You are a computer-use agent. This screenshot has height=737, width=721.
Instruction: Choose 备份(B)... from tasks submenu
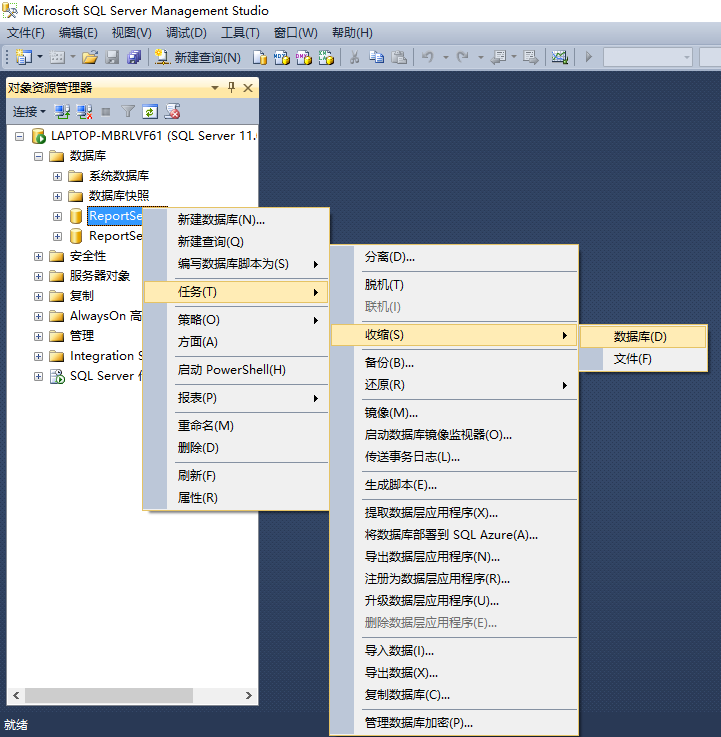[x=454, y=363]
